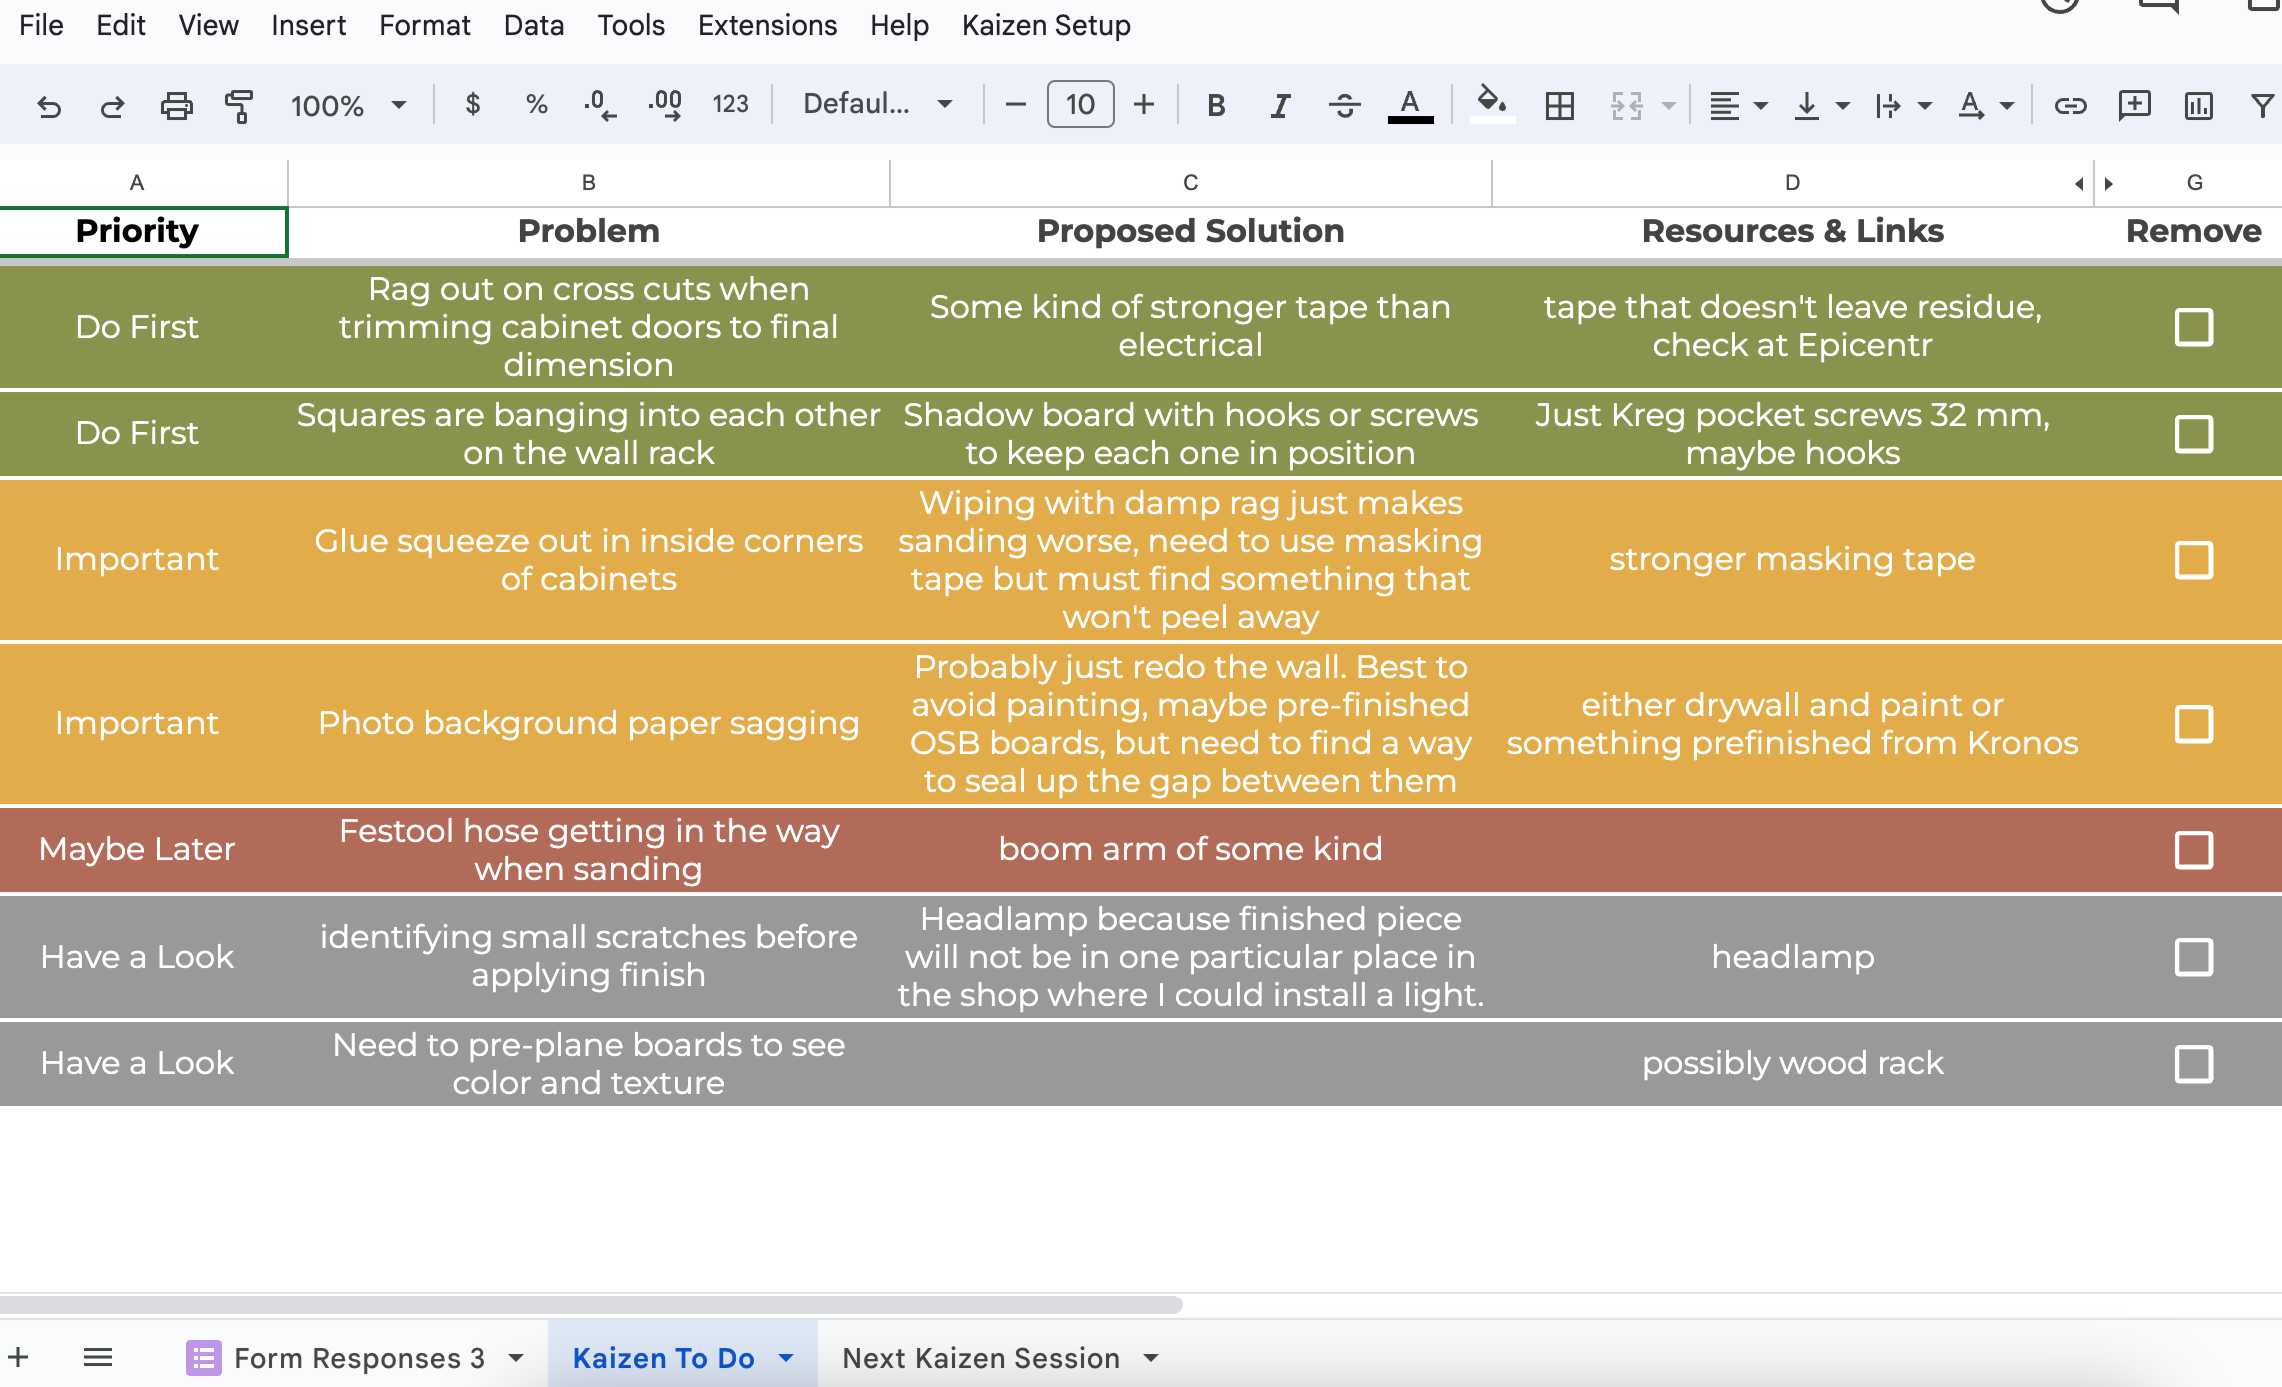
Task: Toggle bold formatting
Action: [x=1215, y=105]
